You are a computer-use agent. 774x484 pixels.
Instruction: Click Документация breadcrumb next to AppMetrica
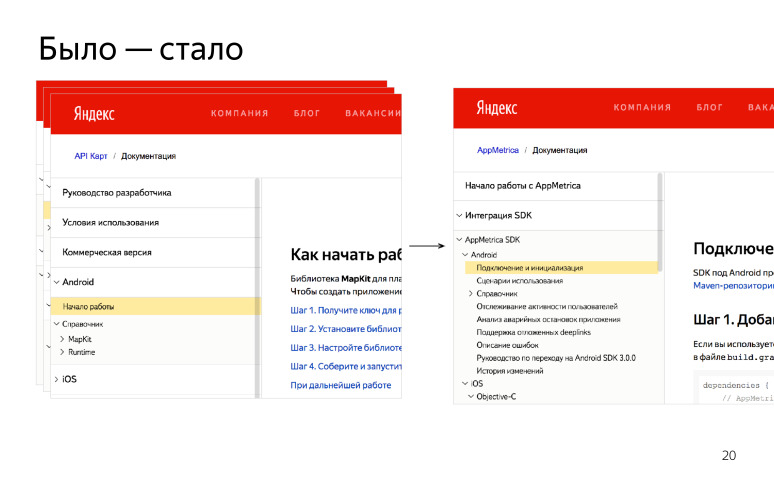(x=560, y=150)
